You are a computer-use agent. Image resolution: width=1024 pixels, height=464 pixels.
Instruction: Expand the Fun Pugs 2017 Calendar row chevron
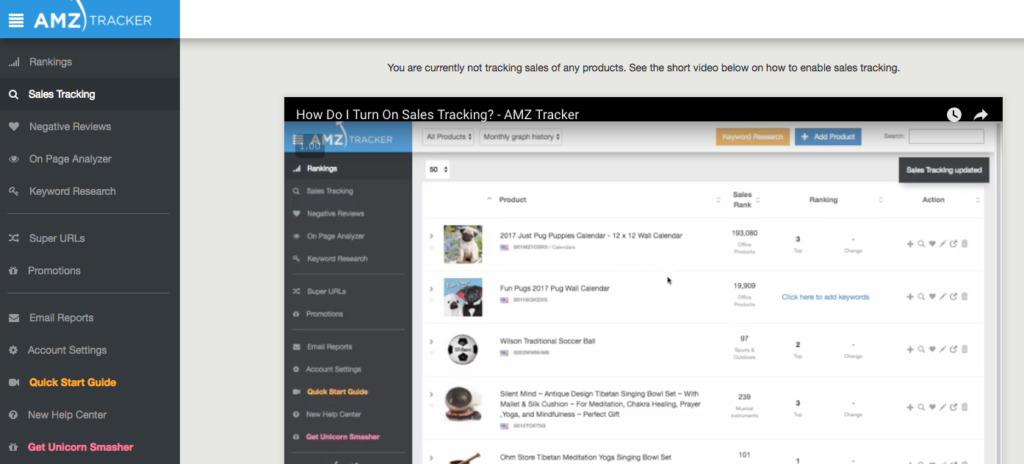coord(431,289)
